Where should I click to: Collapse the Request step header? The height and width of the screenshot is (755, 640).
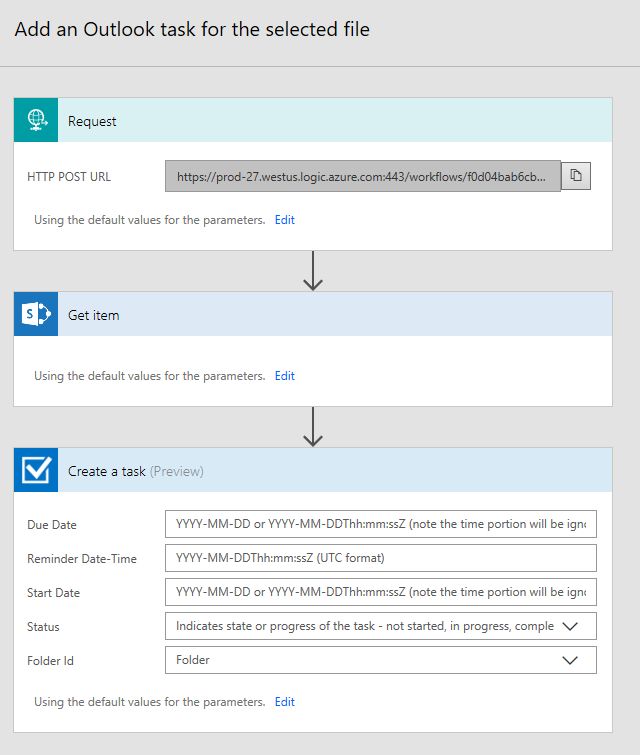coord(335,121)
